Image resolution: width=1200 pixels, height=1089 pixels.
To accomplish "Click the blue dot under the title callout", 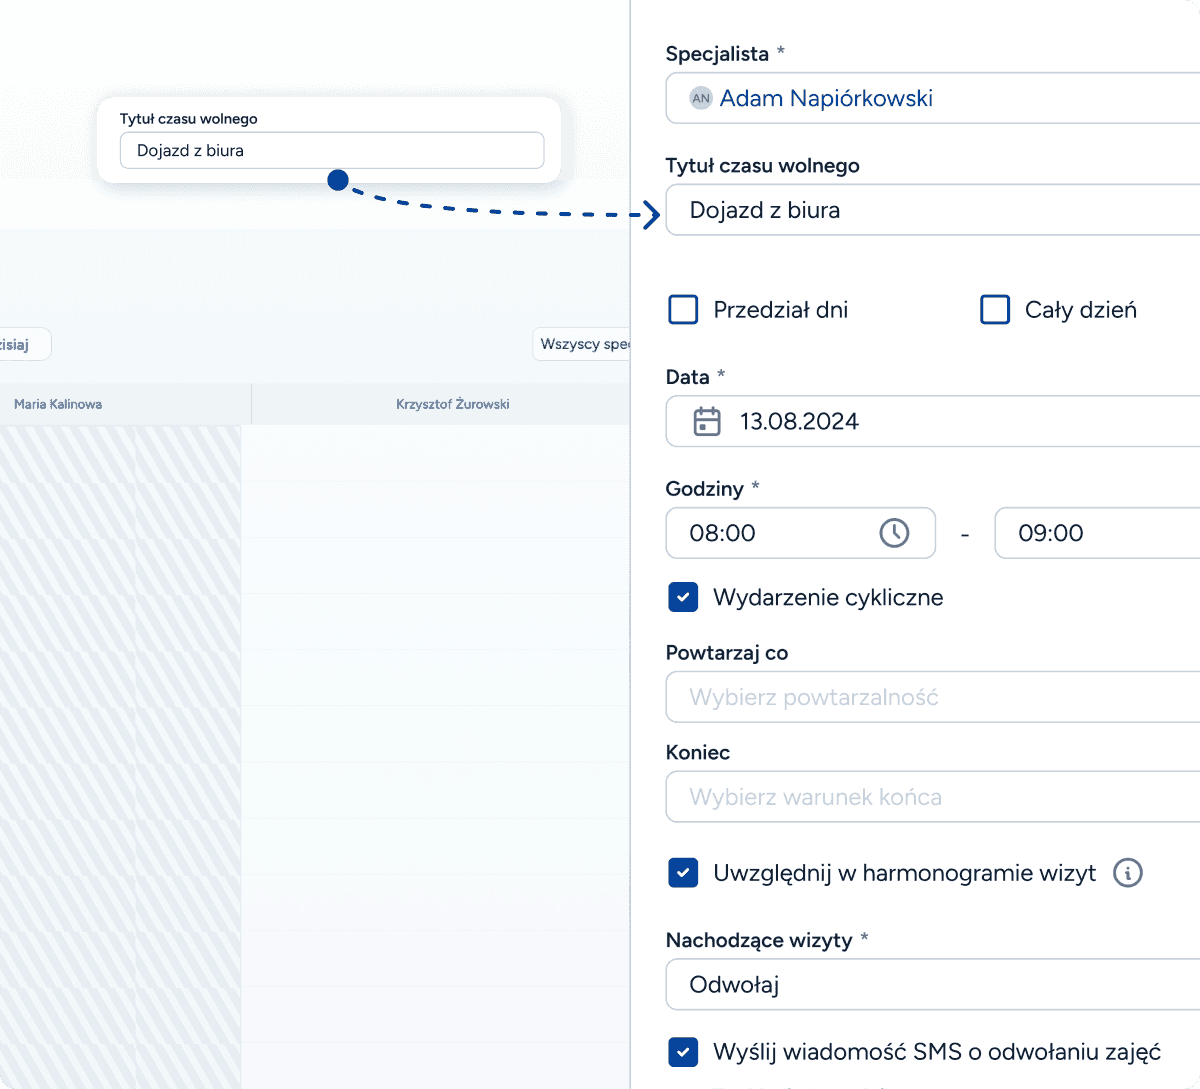I will (338, 180).
